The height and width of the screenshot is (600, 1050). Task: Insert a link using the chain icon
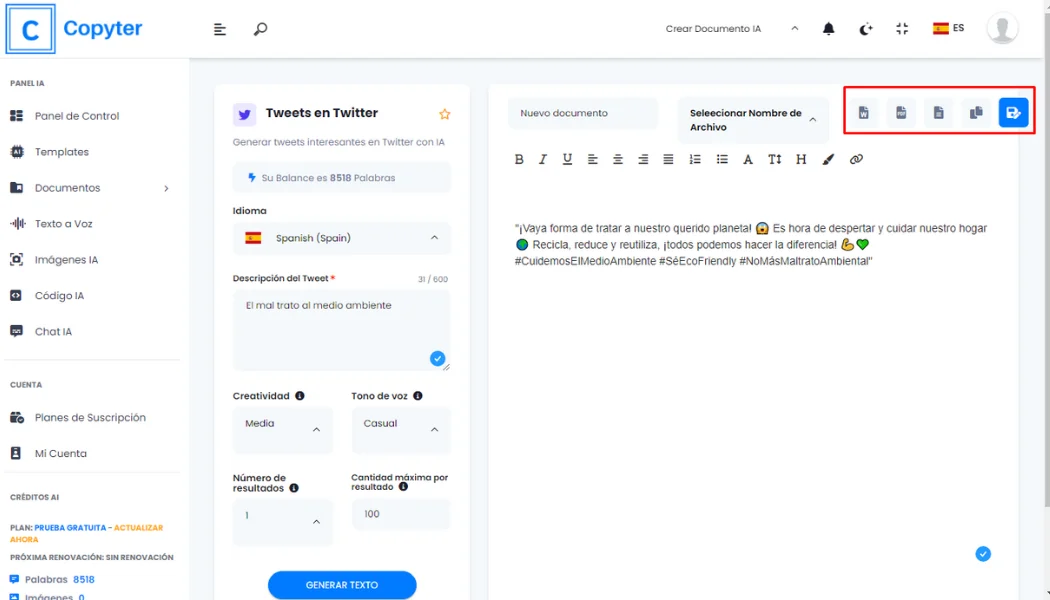point(856,159)
